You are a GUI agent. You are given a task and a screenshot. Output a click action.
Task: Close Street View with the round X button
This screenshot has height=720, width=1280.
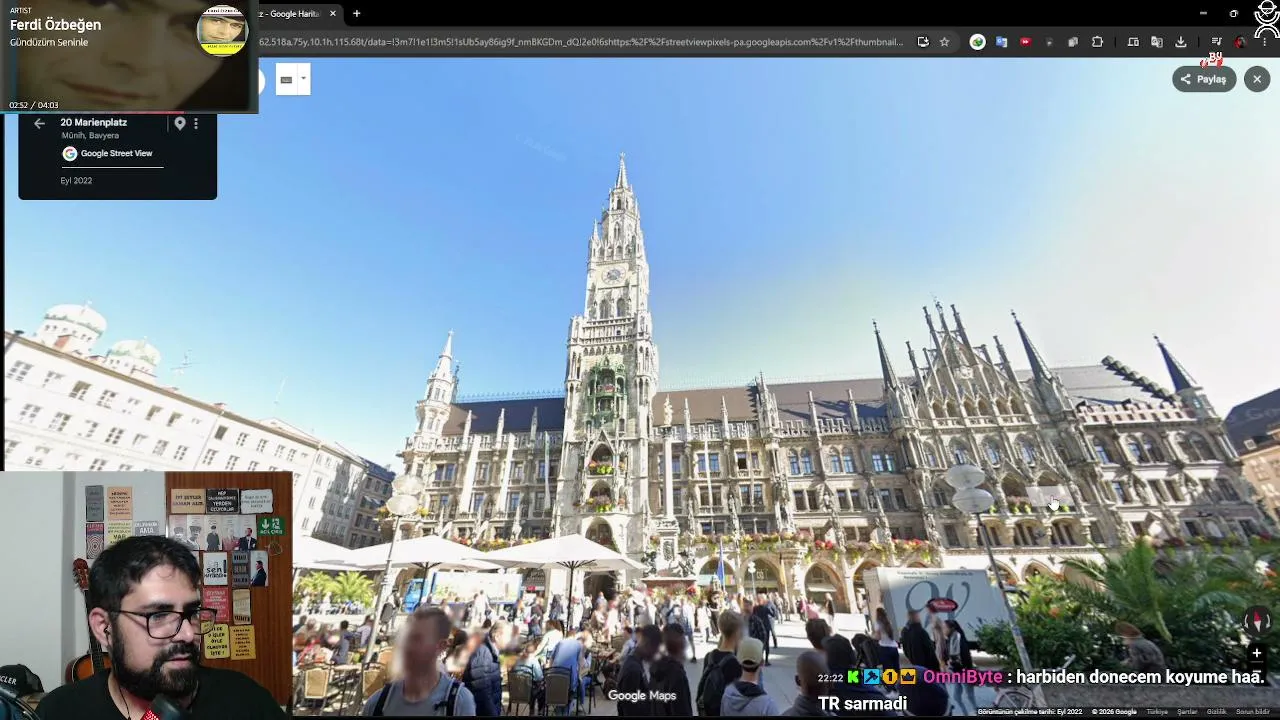[1257, 79]
